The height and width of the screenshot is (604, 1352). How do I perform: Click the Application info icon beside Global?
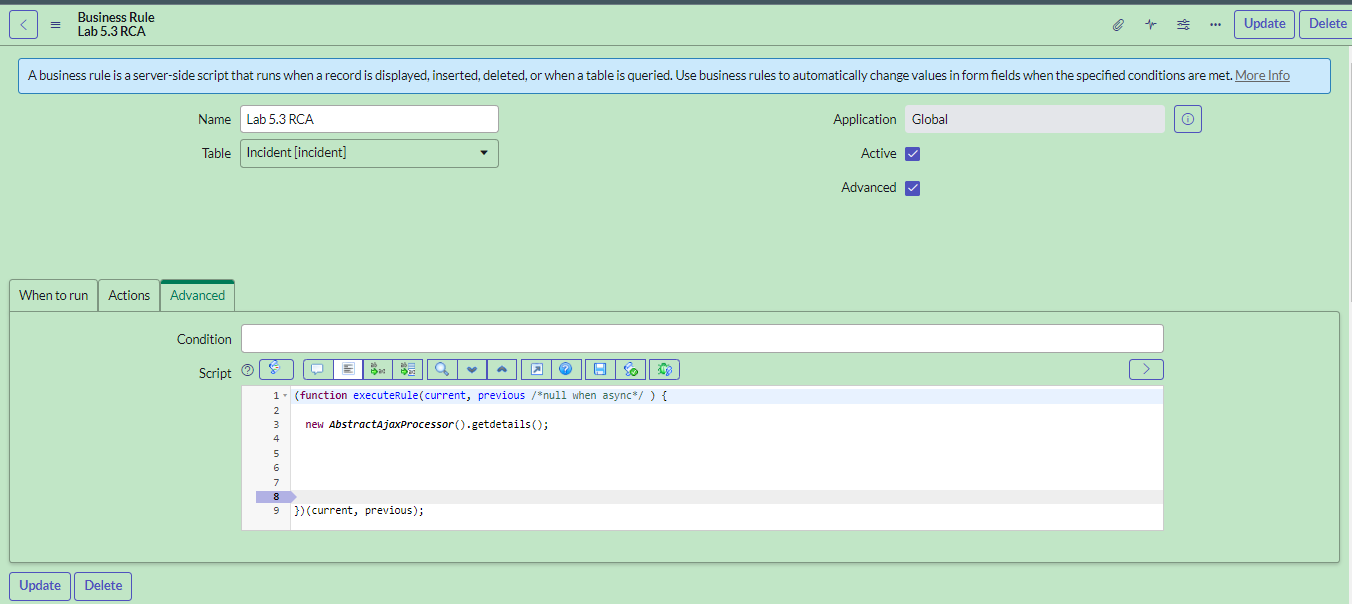(x=1187, y=119)
